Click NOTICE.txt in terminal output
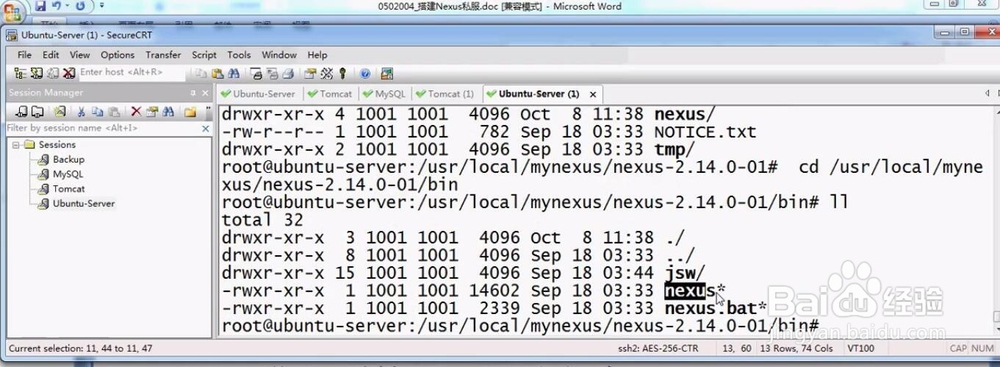This screenshot has width=1000, height=367. click(x=705, y=133)
